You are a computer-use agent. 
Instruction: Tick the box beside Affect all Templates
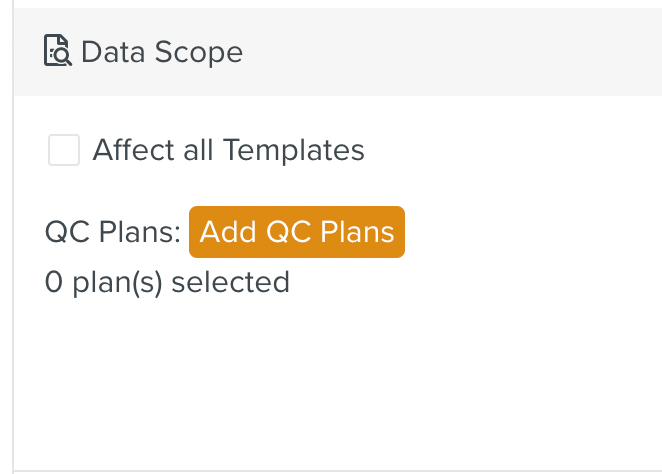[x=64, y=151]
